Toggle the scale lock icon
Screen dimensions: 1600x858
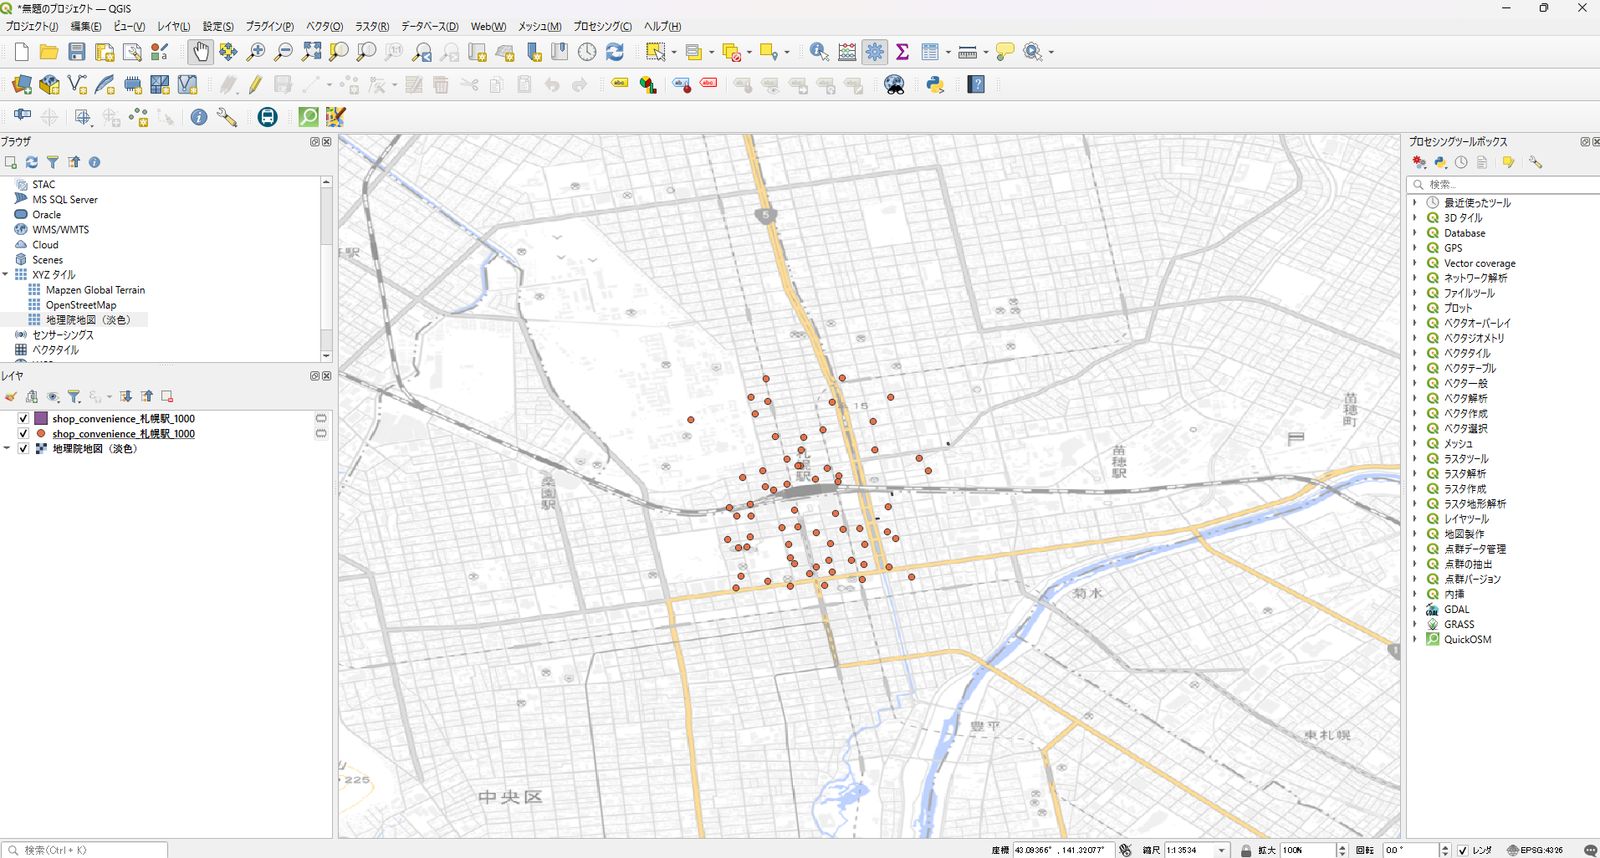(1245, 850)
